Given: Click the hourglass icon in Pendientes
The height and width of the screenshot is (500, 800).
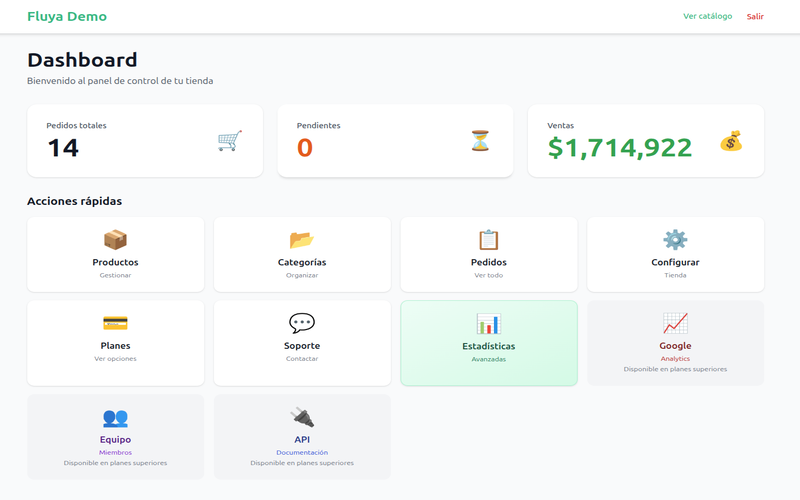Looking at the screenshot, I should pos(481,141).
